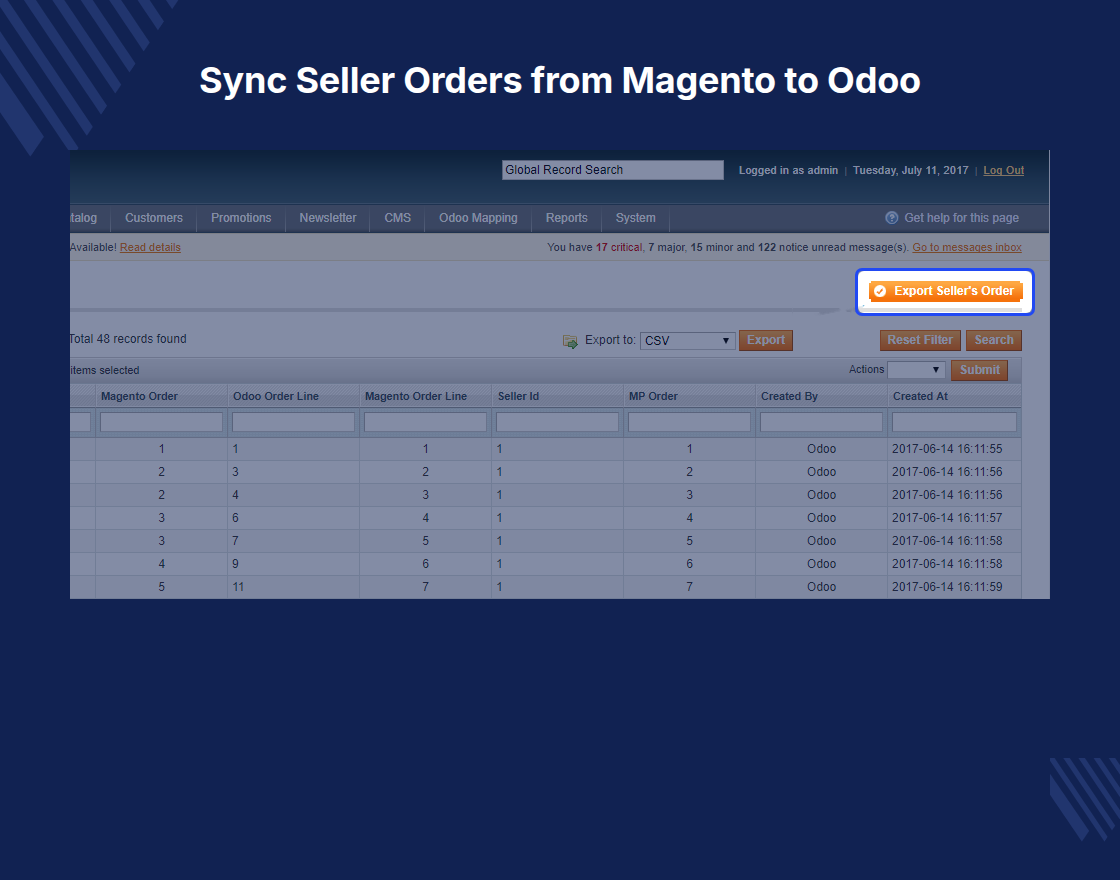Click the MP Order filter field
This screenshot has width=1120, height=880.
click(x=689, y=422)
